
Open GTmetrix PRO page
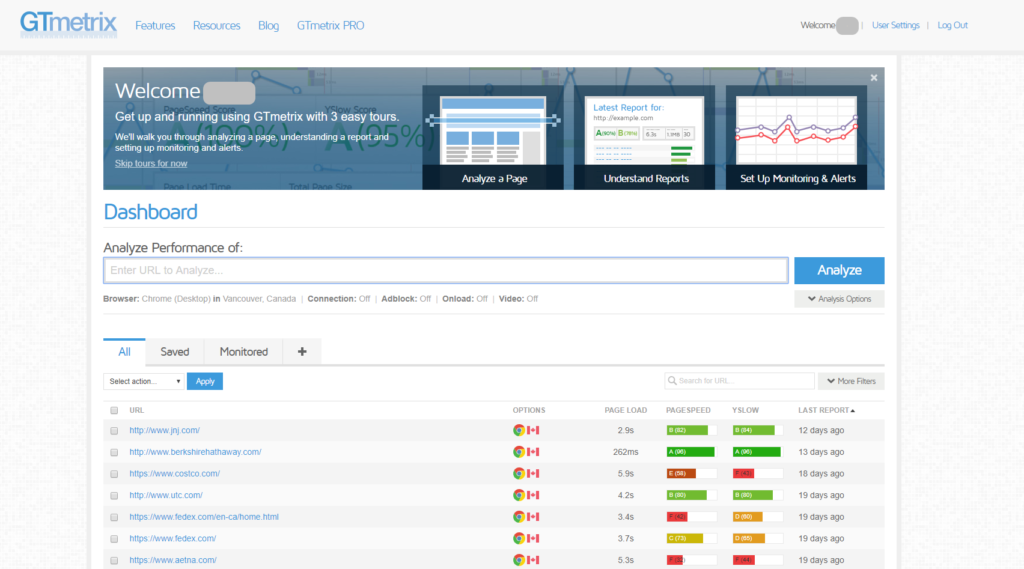point(330,25)
